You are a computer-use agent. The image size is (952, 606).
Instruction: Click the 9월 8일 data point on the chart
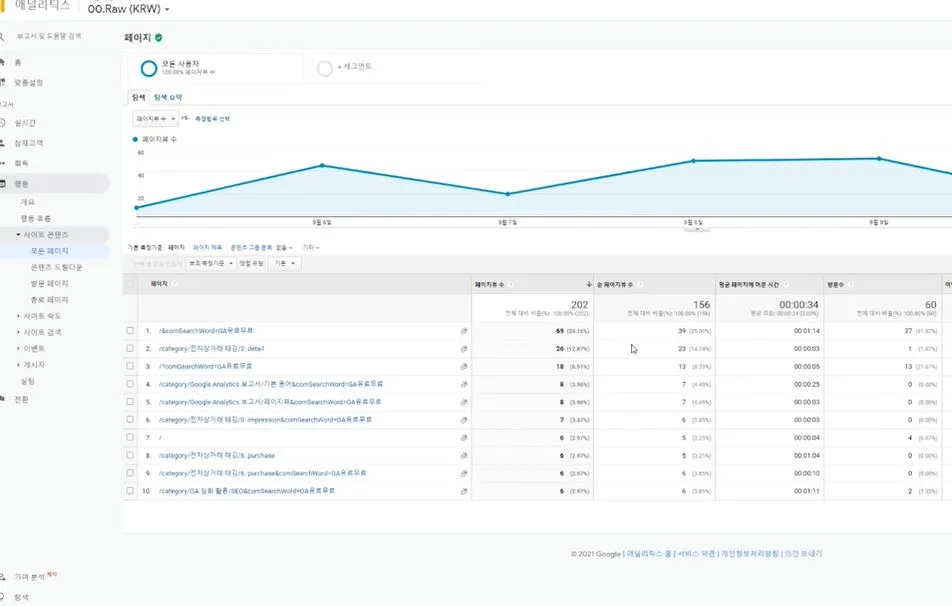[693, 161]
